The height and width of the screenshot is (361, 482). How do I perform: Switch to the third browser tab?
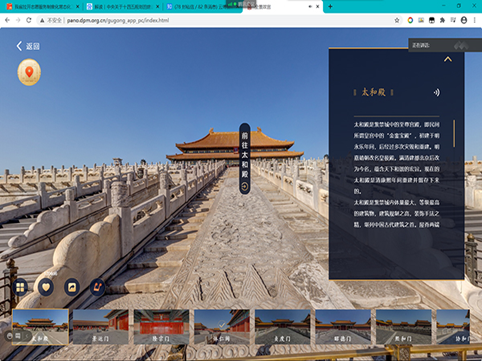[202, 6]
